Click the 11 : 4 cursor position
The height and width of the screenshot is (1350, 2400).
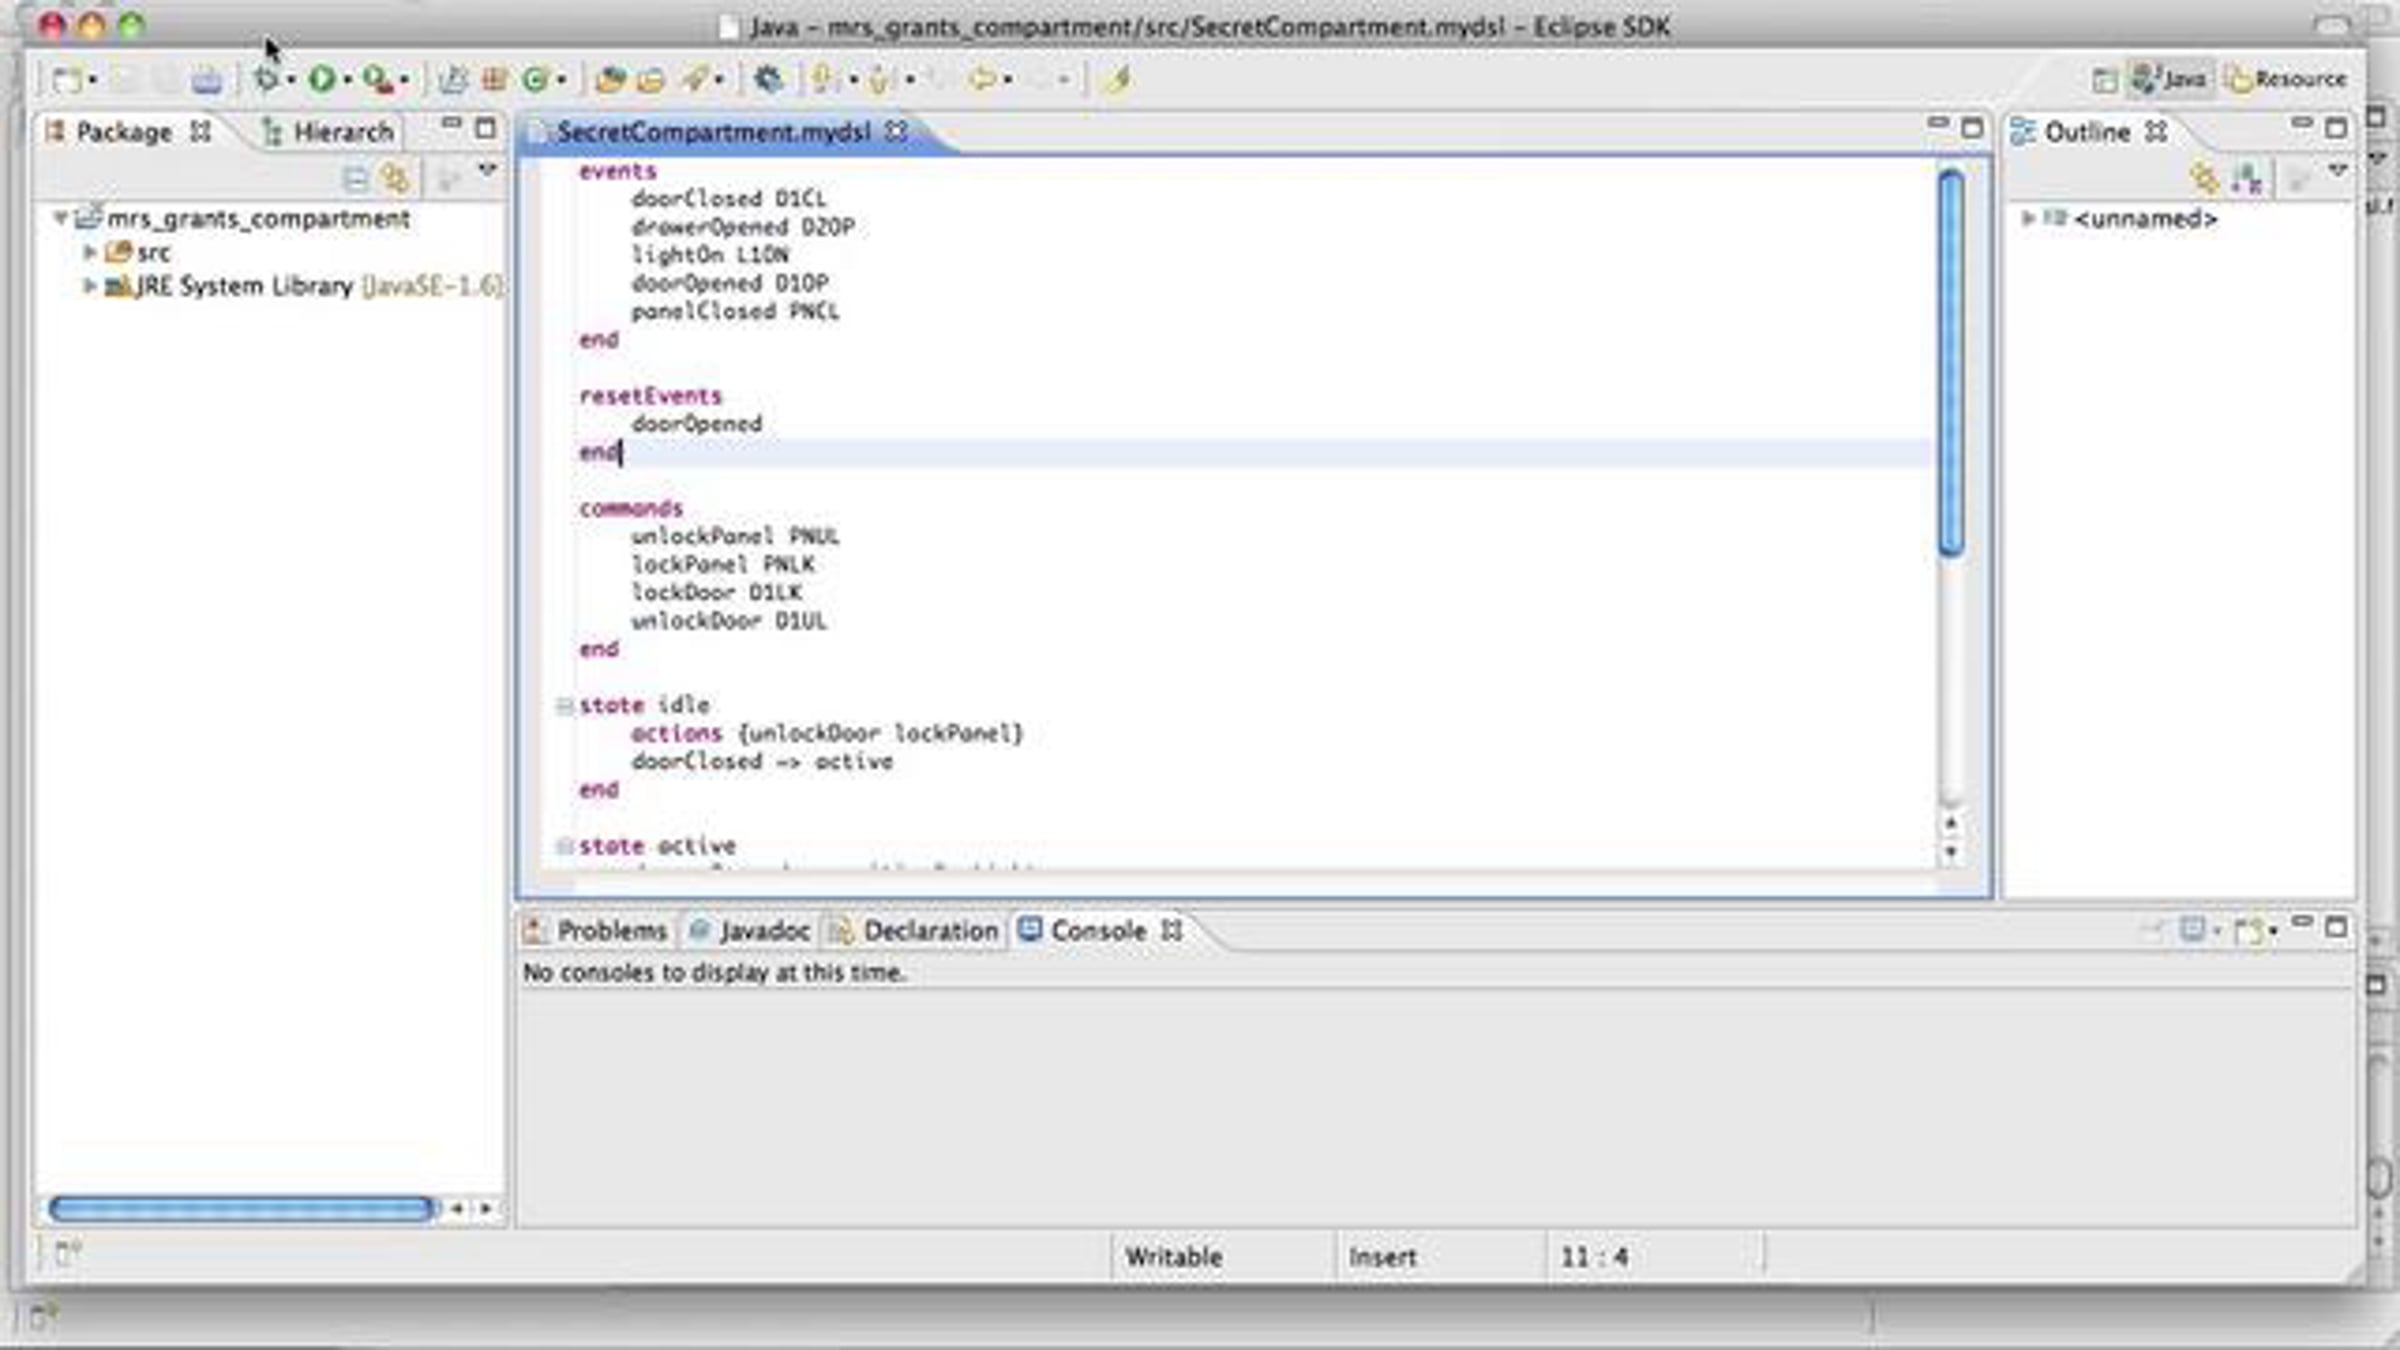(x=1595, y=1257)
